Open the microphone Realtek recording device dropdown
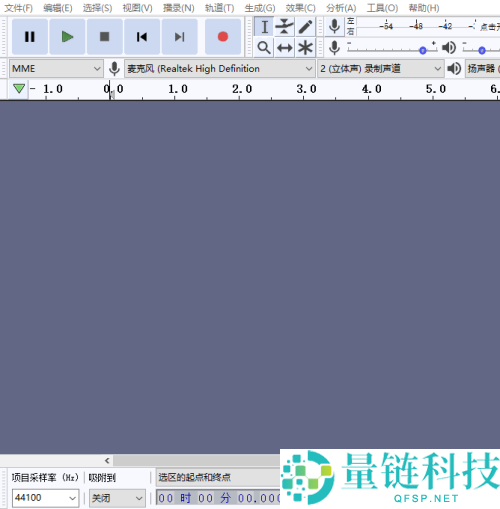The image size is (500, 509). 220,69
